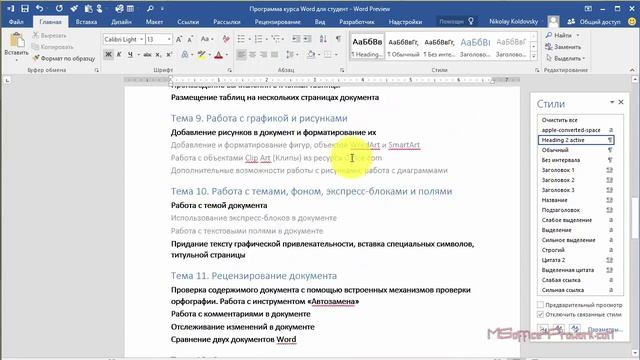640x360 pixels.
Task: Collapse the ribbon with the caret icon
Action: [x=632, y=70]
